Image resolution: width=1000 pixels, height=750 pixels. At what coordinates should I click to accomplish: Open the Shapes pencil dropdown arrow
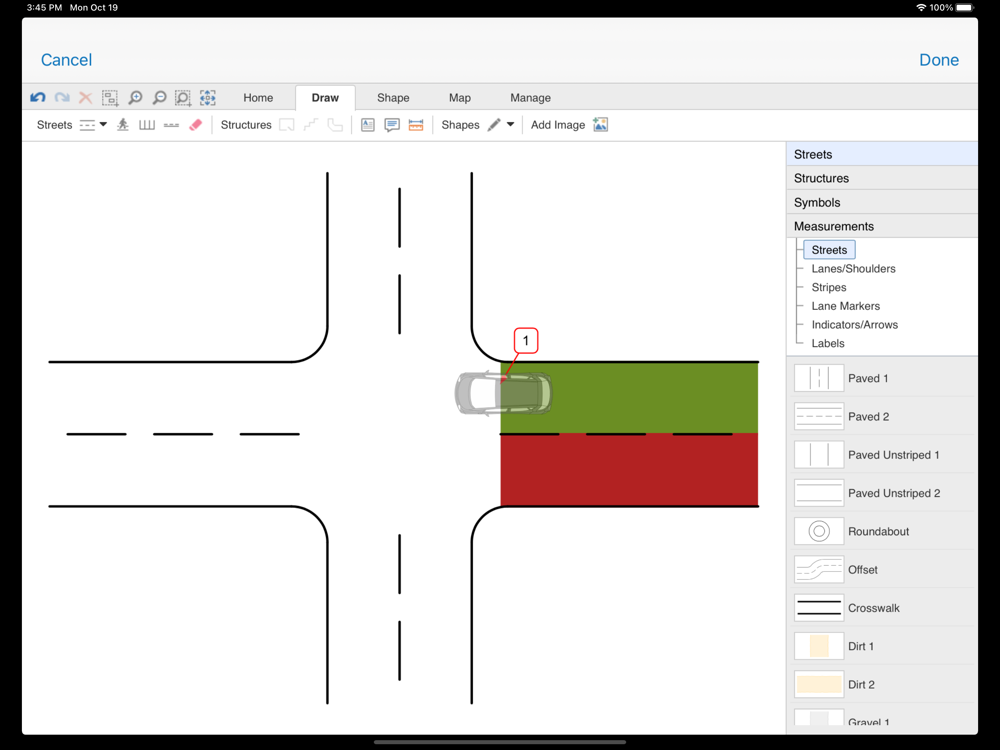click(510, 124)
